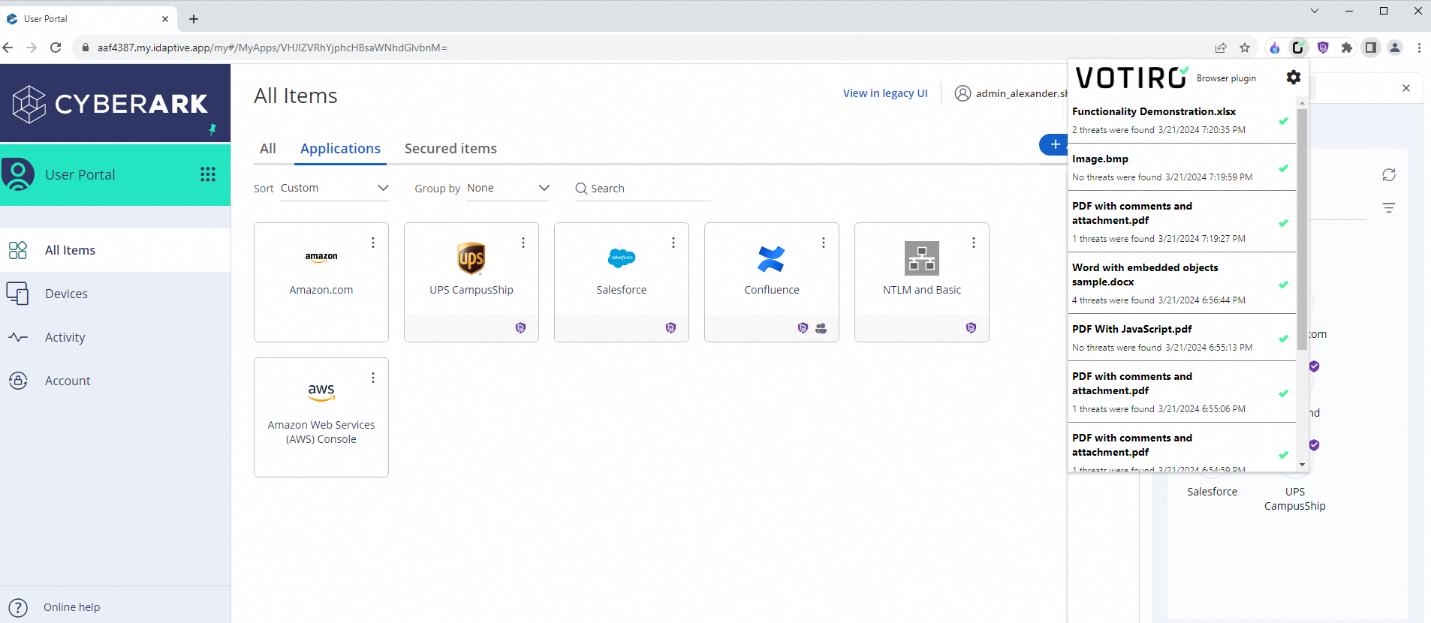Click the blue flame extension icon
Viewport: 1431px width, 623px height.
(1274, 47)
